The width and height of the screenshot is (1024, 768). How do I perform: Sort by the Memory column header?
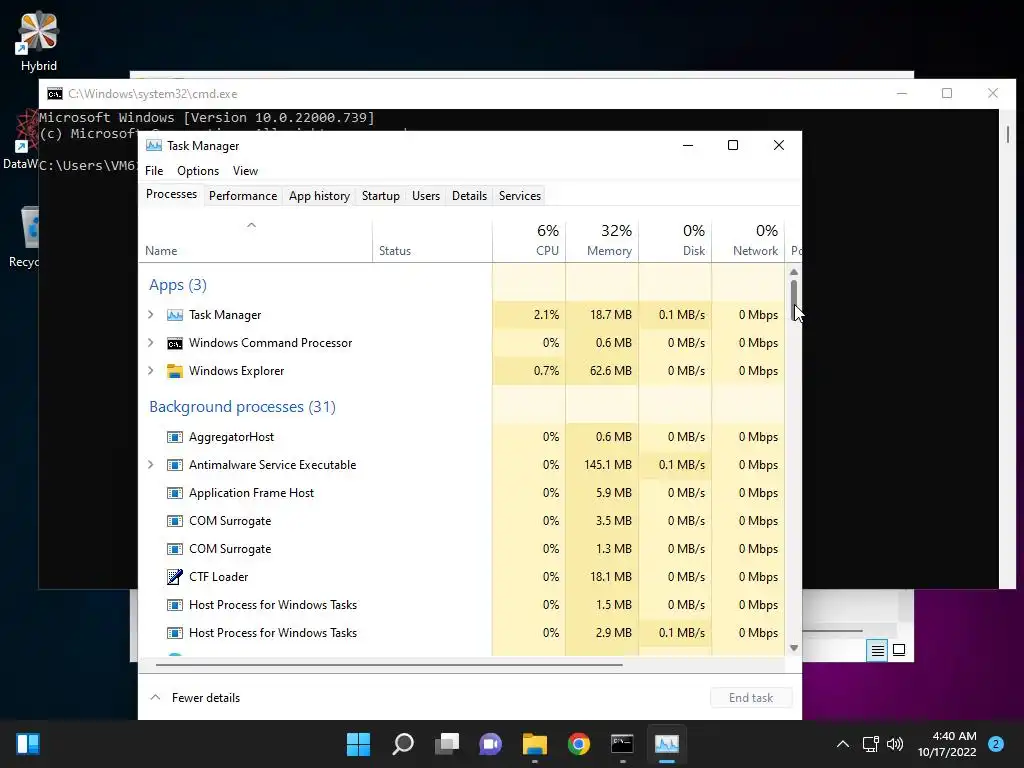602,240
